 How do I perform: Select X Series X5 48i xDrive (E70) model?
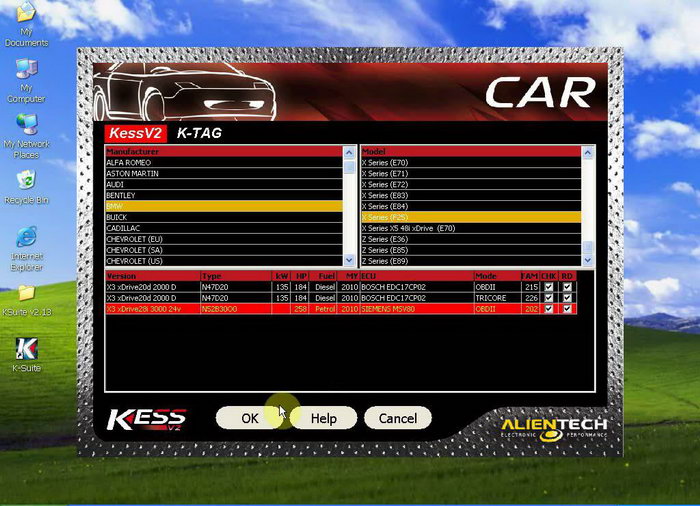pos(471,228)
